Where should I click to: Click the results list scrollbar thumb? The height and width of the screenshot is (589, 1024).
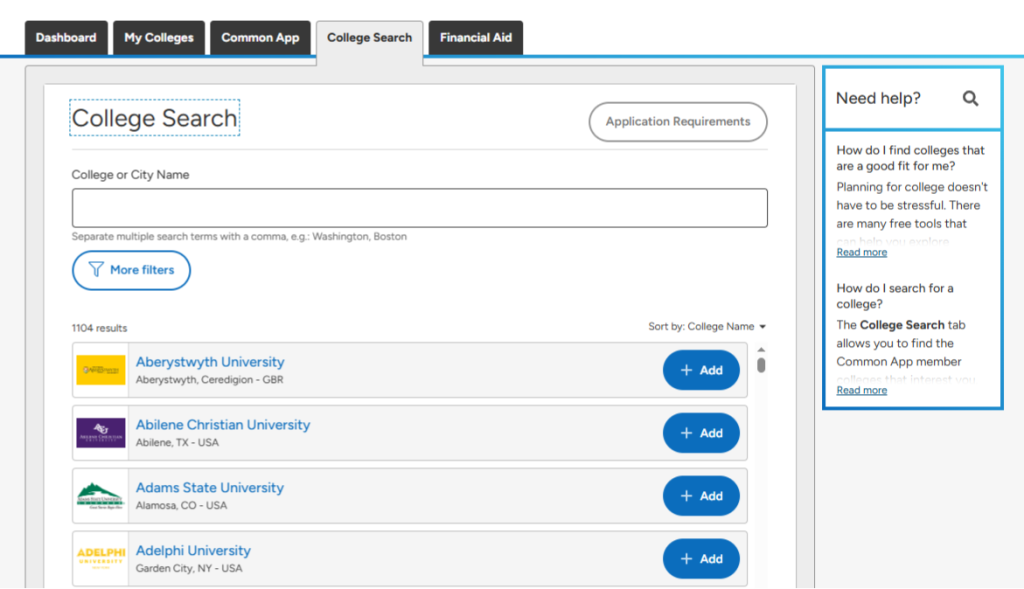coord(761,364)
